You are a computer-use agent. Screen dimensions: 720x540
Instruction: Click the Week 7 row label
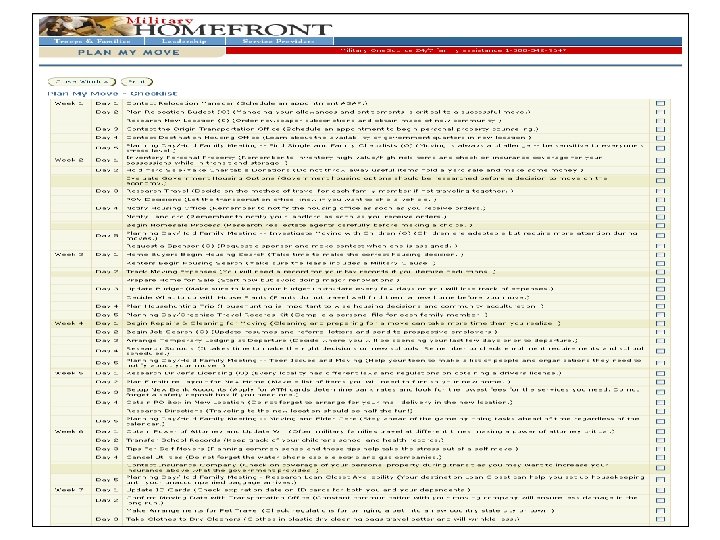(x=69, y=490)
